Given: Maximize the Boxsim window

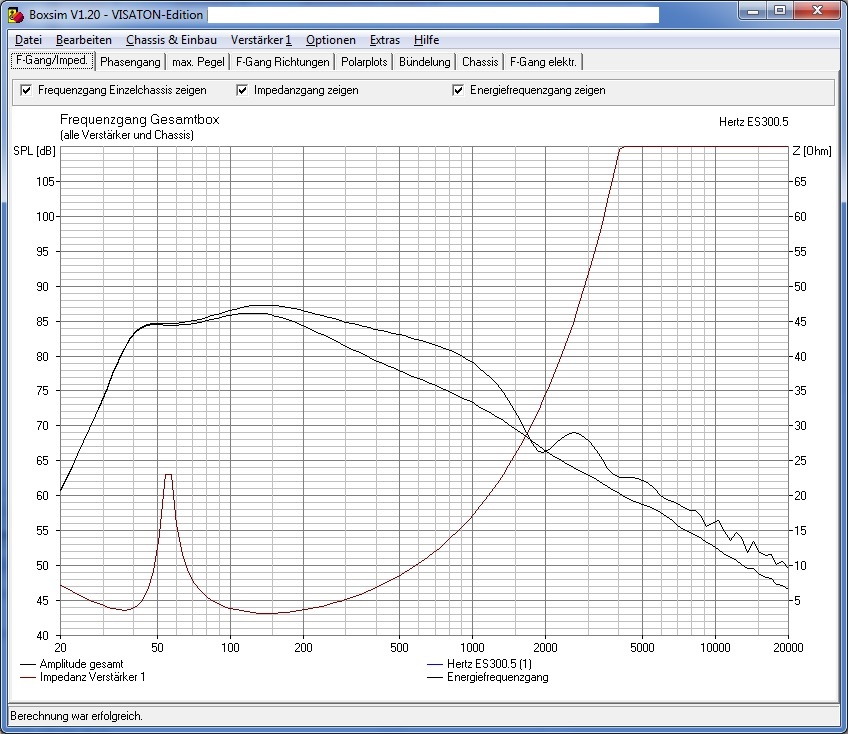Looking at the screenshot, I should point(780,11).
